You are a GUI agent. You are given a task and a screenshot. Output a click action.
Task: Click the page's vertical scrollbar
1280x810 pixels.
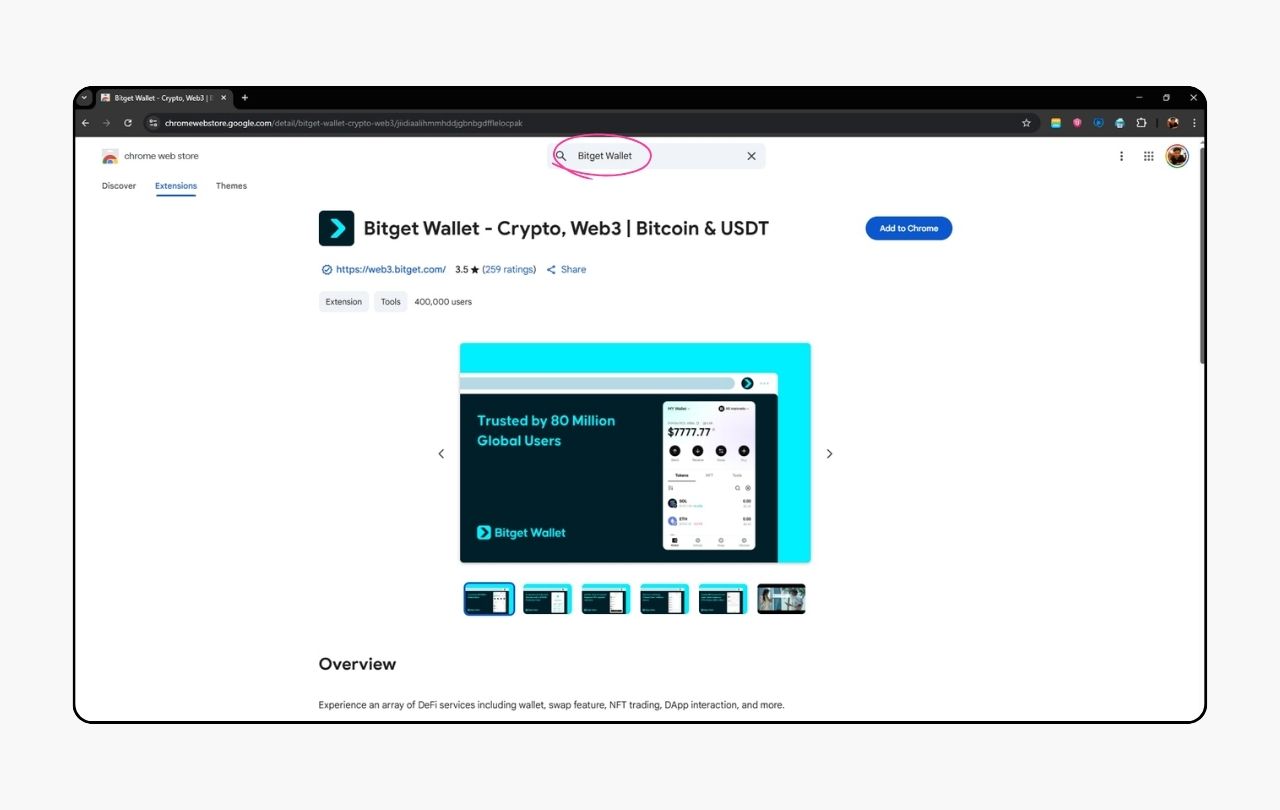pyautogui.click(x=1201, y=256)
